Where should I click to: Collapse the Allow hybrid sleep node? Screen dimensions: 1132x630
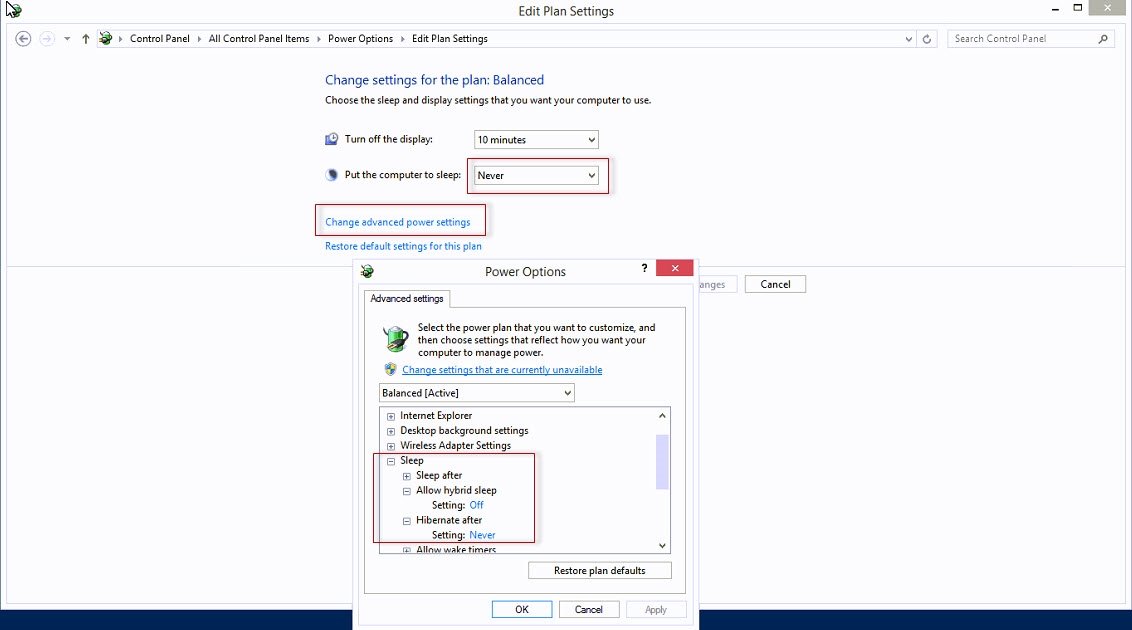coord(407,491)
